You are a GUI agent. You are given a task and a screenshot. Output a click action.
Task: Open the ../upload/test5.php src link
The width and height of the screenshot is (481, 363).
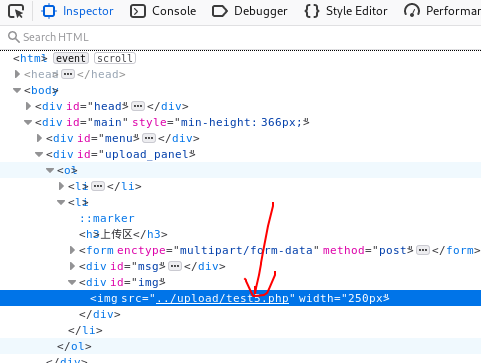[x=222, y=298]
